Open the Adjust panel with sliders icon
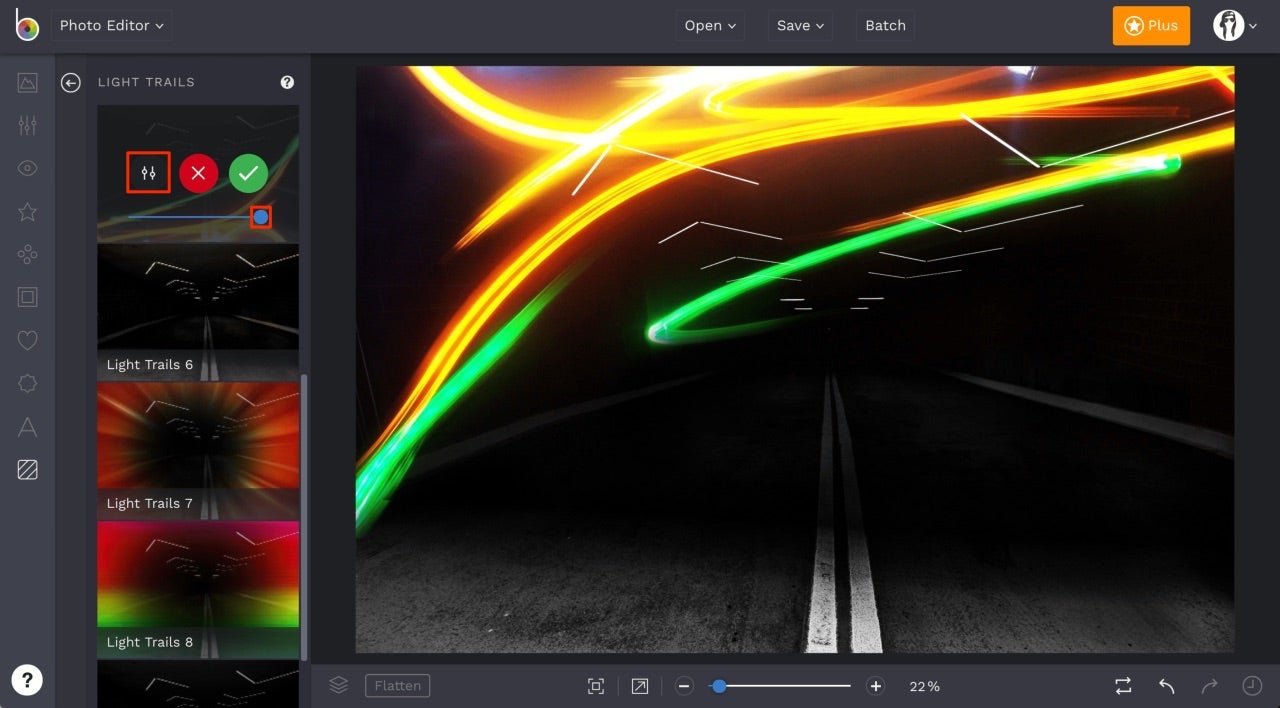Image resolution: width=1280 pixels, height=708 pixels. click(27, 125)
